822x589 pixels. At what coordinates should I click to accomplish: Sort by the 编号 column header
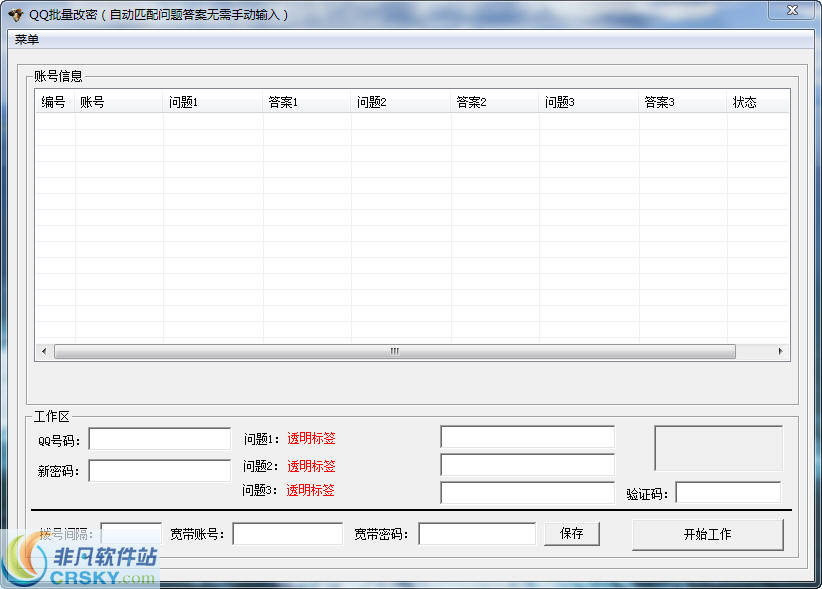[55, 102]
